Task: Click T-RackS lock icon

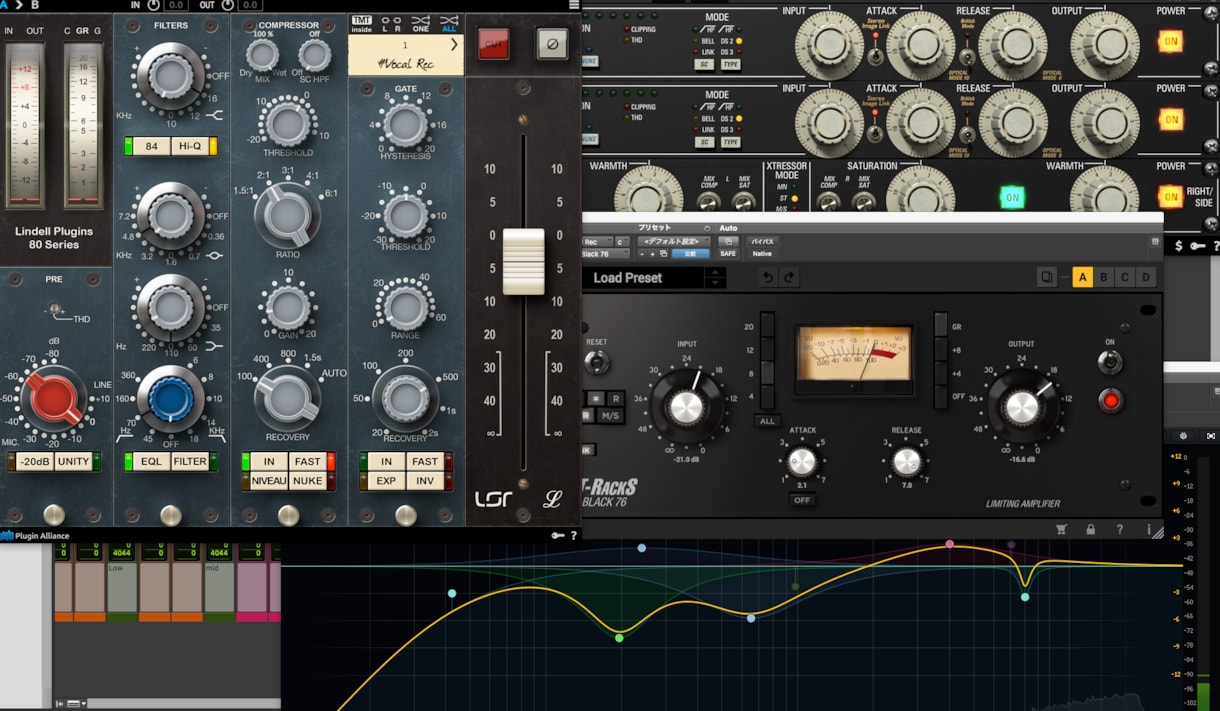Action: [x=1091, y=530]
